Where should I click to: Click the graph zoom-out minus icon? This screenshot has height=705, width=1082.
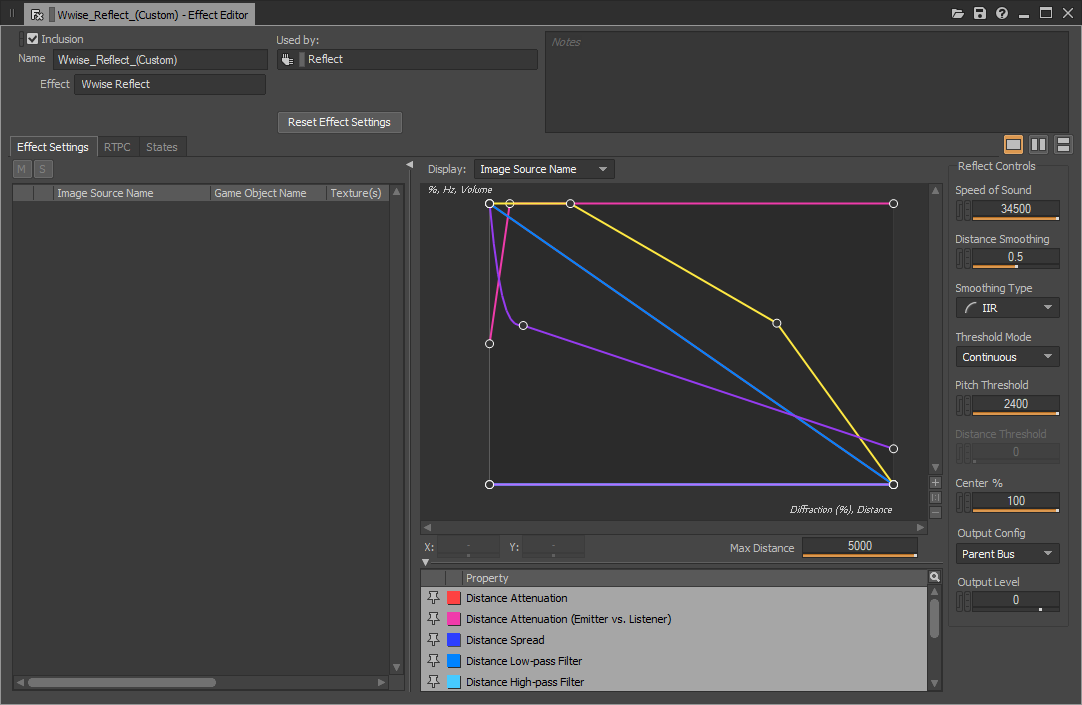pyautogui.click(x=935, y=513)
